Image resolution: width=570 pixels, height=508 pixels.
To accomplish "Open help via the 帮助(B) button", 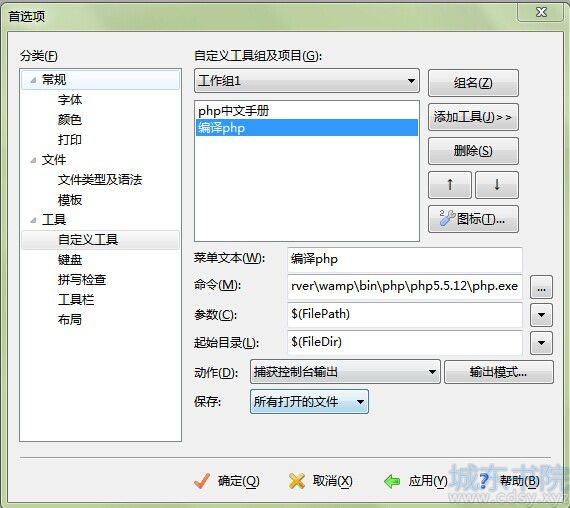I will pos(509,481).
